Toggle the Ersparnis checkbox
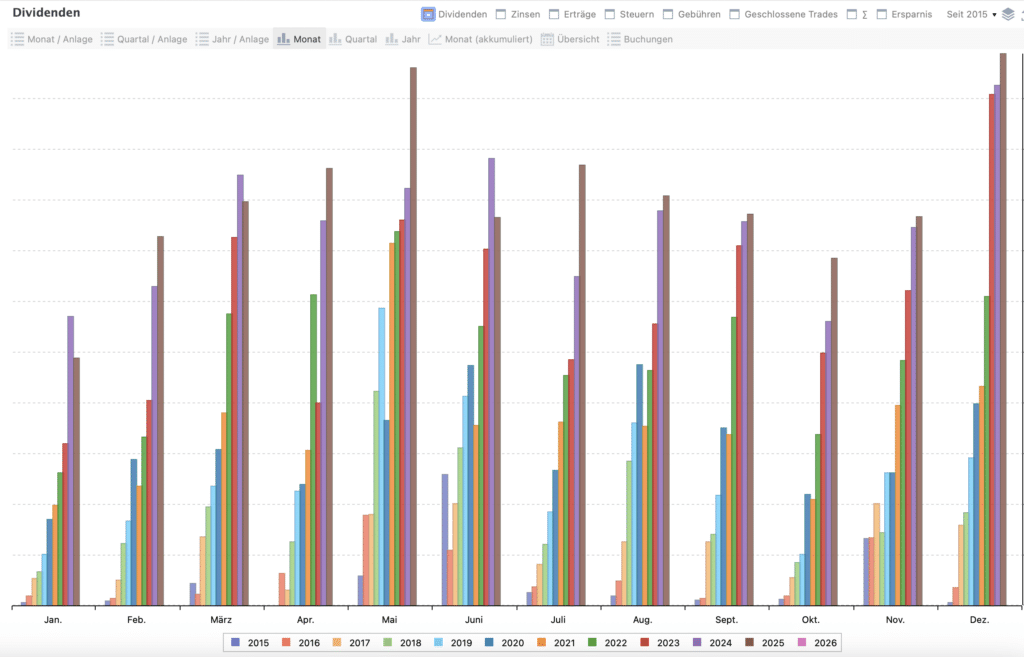The image size is (1024, 657). (x=882, y=14)
